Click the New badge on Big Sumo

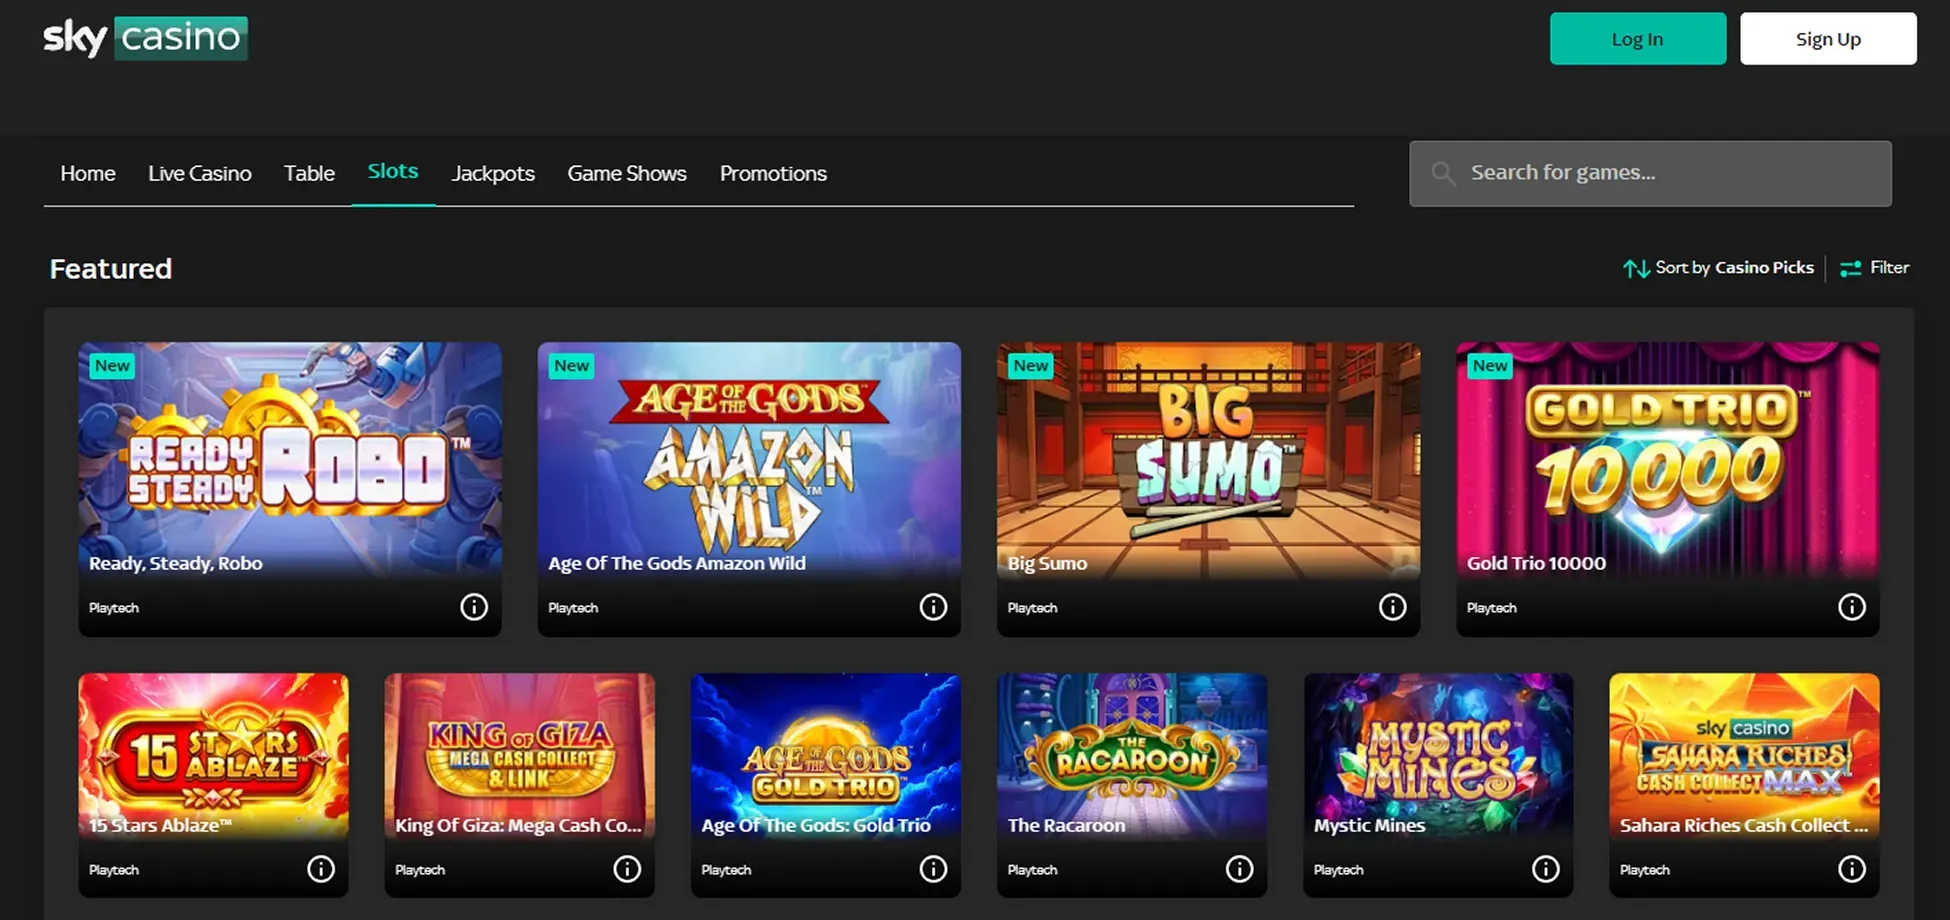[1031, 366]
